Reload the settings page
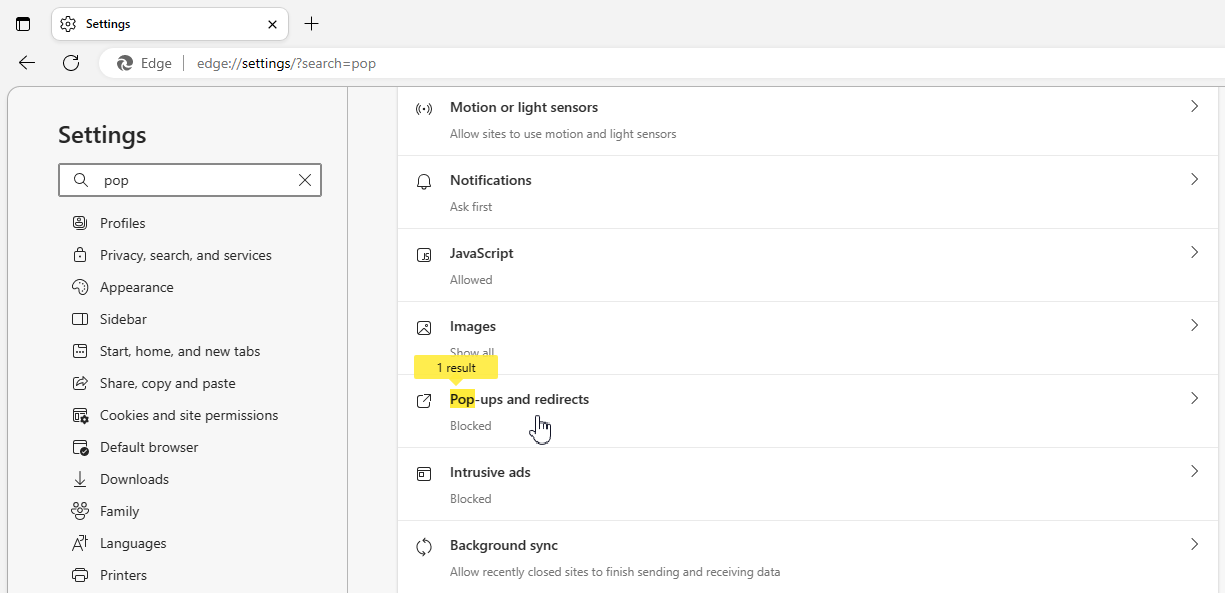This screenshot has height=593, width=1225. point(71,63)
